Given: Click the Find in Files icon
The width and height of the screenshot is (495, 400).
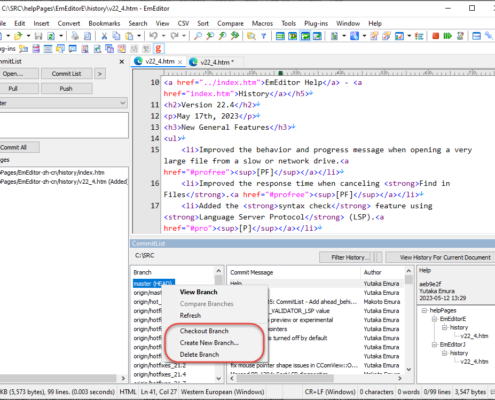Looking at the screenshot, I should pos(251,36).
